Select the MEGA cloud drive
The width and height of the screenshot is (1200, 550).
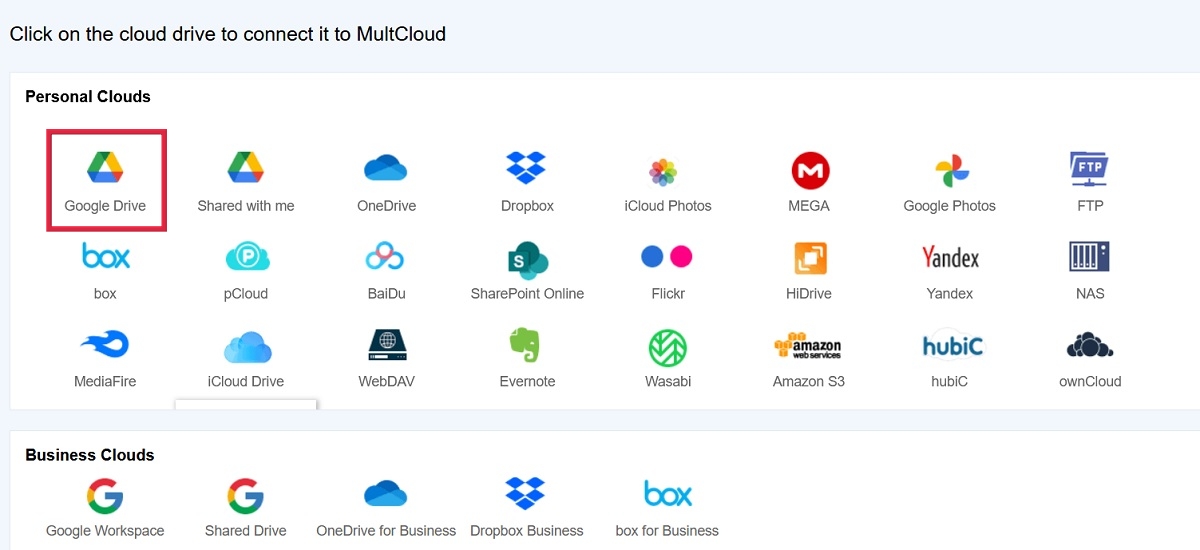tap(809, 180)
